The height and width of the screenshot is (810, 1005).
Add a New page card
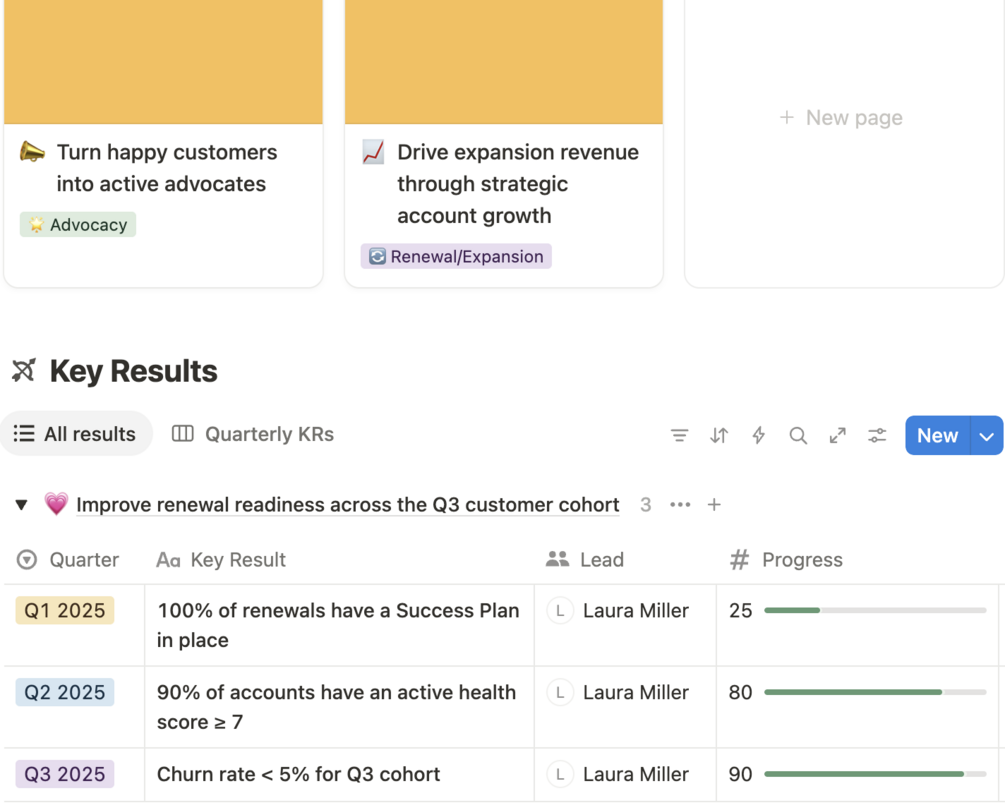point(842,118)
